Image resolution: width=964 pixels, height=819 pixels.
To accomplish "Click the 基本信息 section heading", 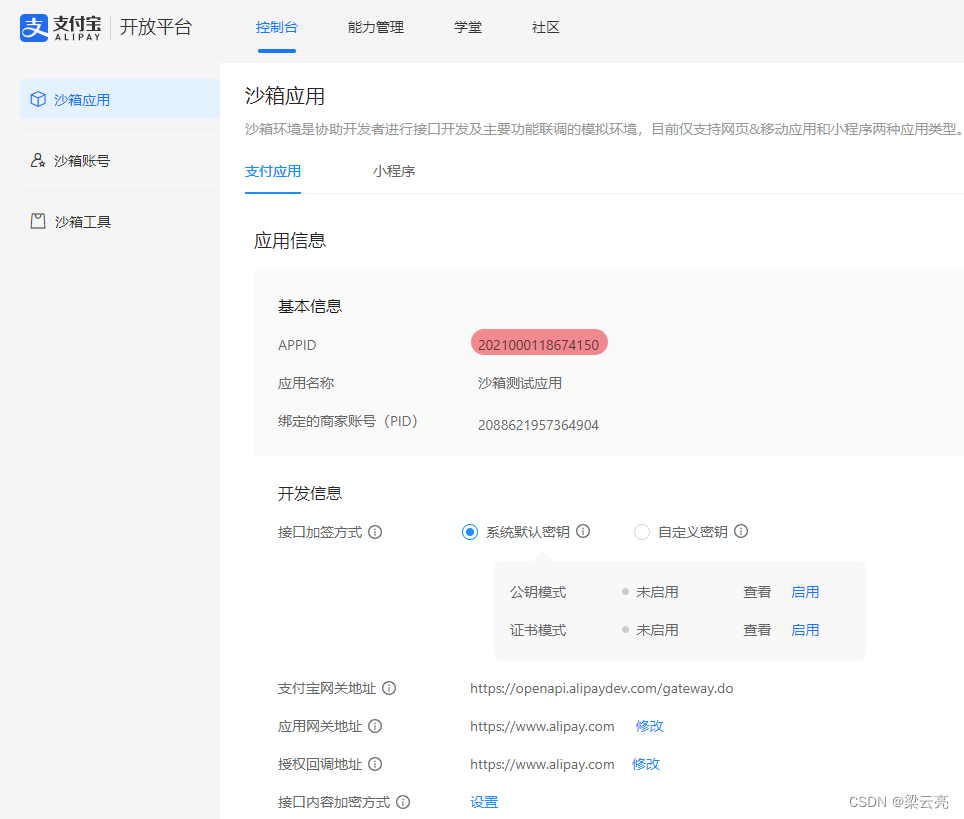I will tap(310, 306).
